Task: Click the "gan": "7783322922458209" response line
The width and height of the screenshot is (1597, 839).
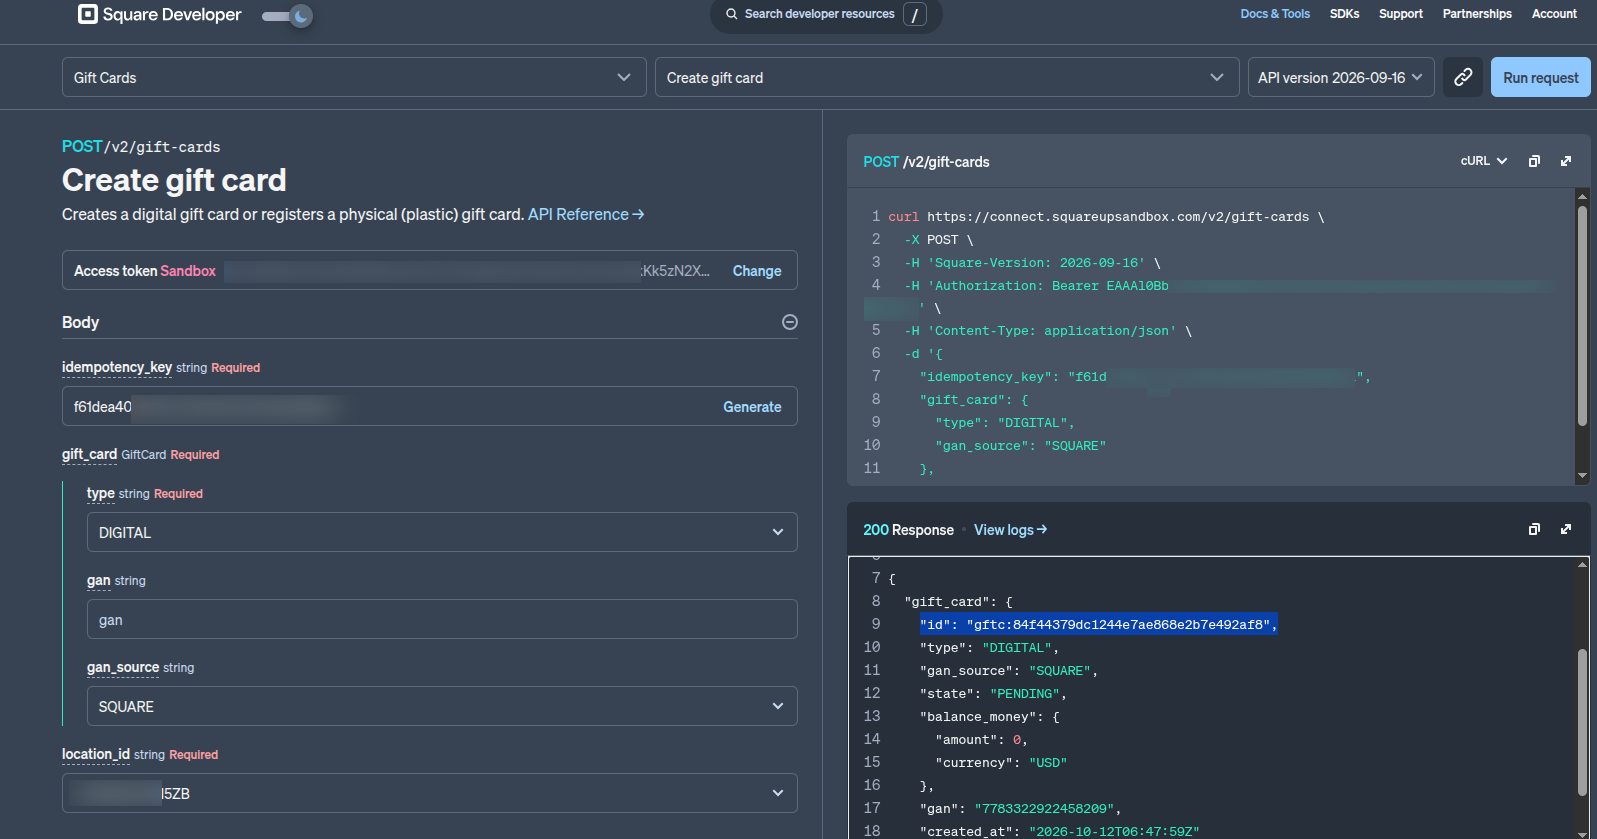Action: tap(1020, 809)
